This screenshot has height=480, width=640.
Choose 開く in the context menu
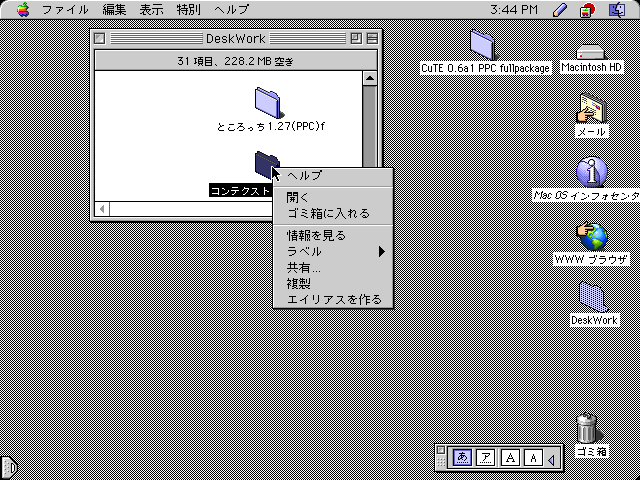coord(333,198)
